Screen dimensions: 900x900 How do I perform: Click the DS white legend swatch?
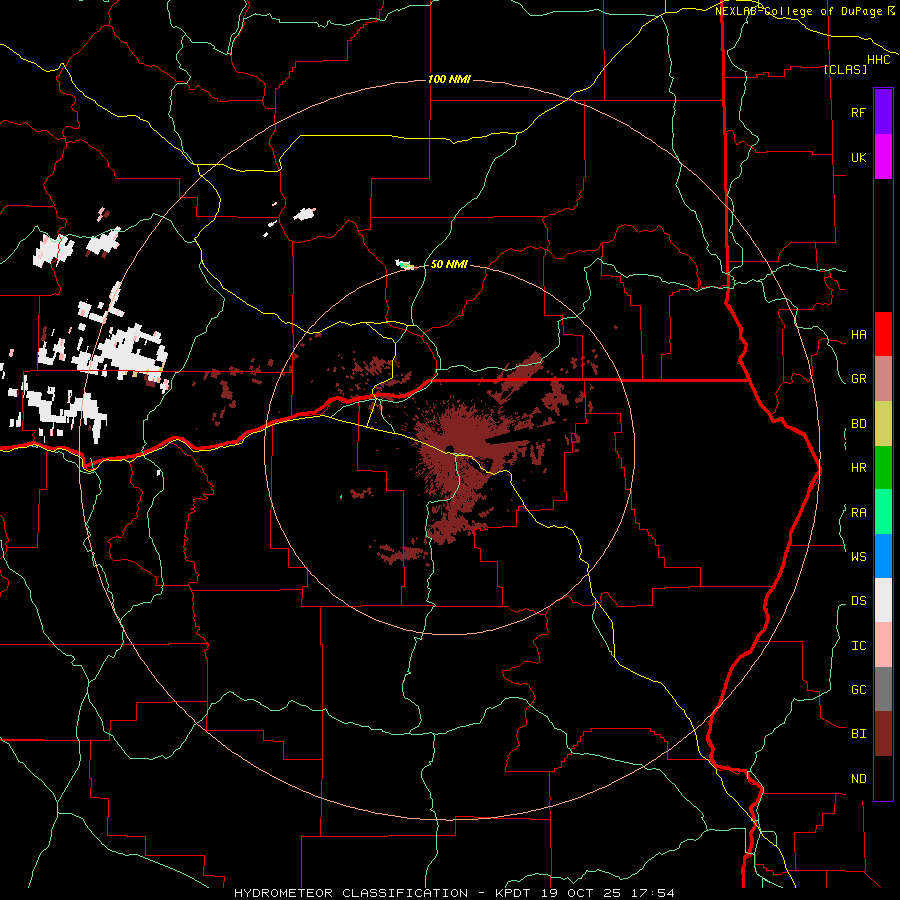pyautogui.click(x=883, y=600)
